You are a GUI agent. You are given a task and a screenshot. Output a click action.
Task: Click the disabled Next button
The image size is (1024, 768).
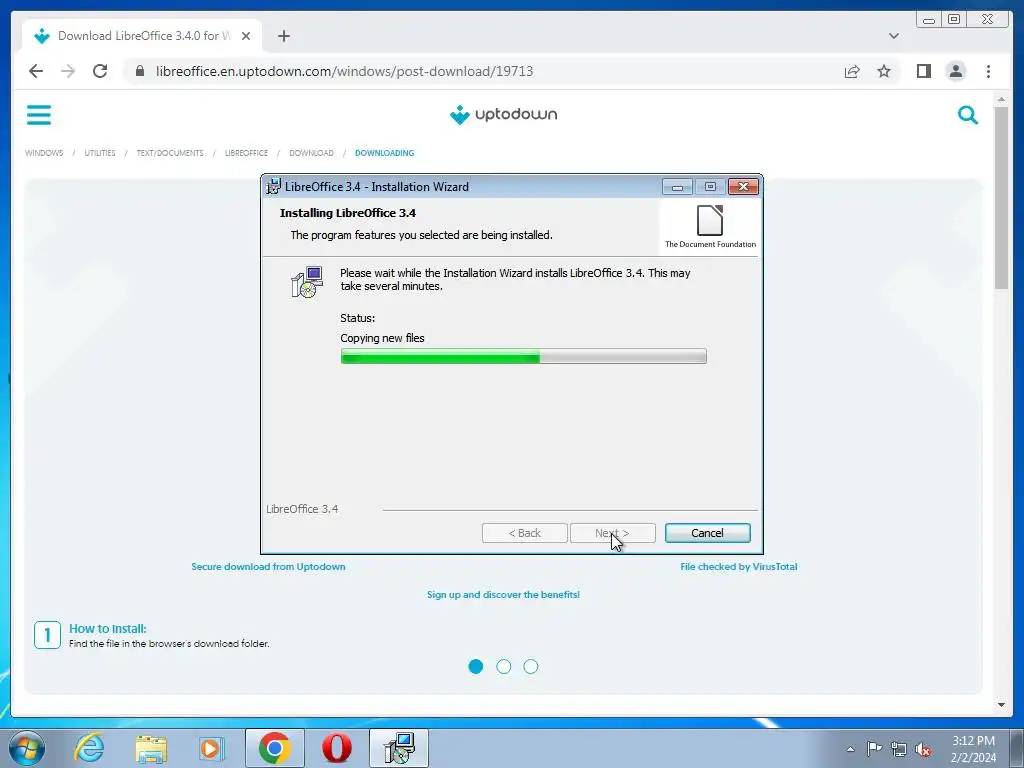pyautogui.click(x=613, y=533)
